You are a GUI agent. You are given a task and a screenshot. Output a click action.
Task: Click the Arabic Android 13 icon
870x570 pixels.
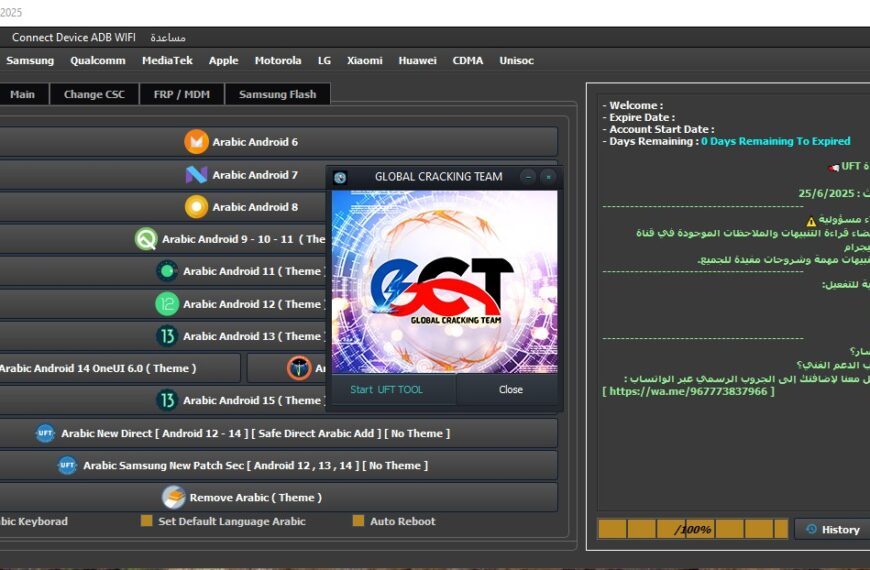click(167, 336)
